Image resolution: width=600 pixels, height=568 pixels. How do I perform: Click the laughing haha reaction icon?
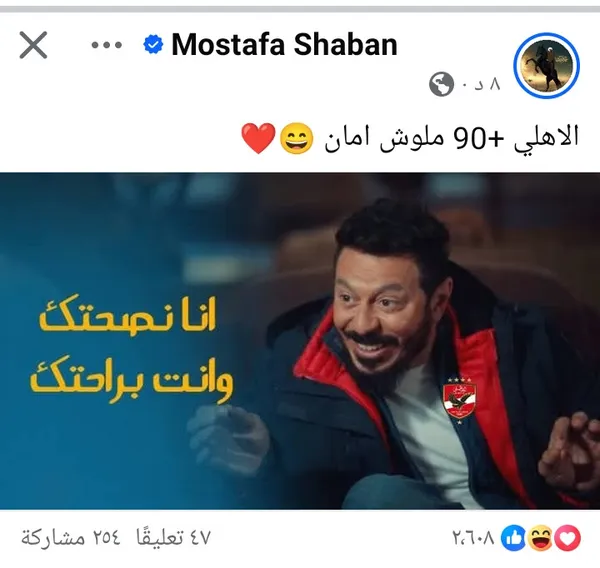[540, 538]
